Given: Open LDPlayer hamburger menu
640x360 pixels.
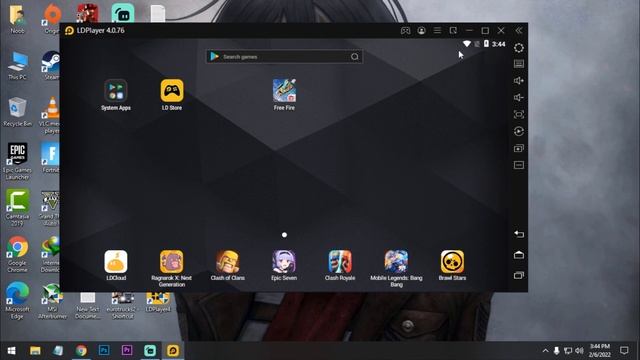Looking at the screenshot, I should [x=437, y=31].
